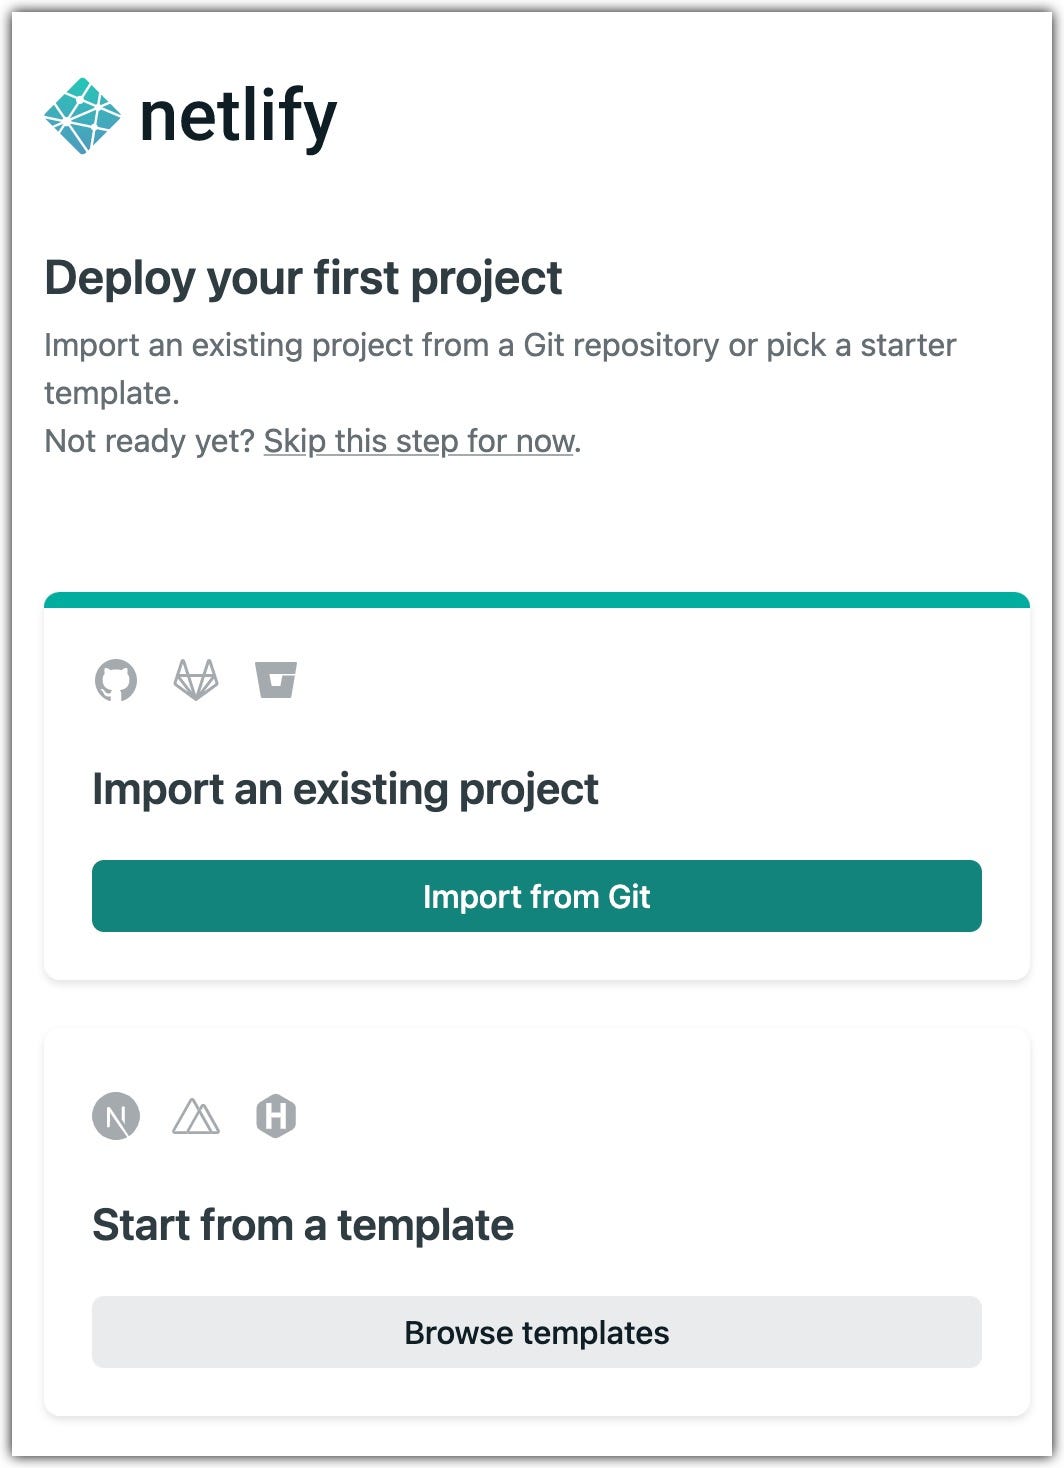1064x1468 pixels.
Task: Click the Bitbucket icon
Action: (277, 679)
